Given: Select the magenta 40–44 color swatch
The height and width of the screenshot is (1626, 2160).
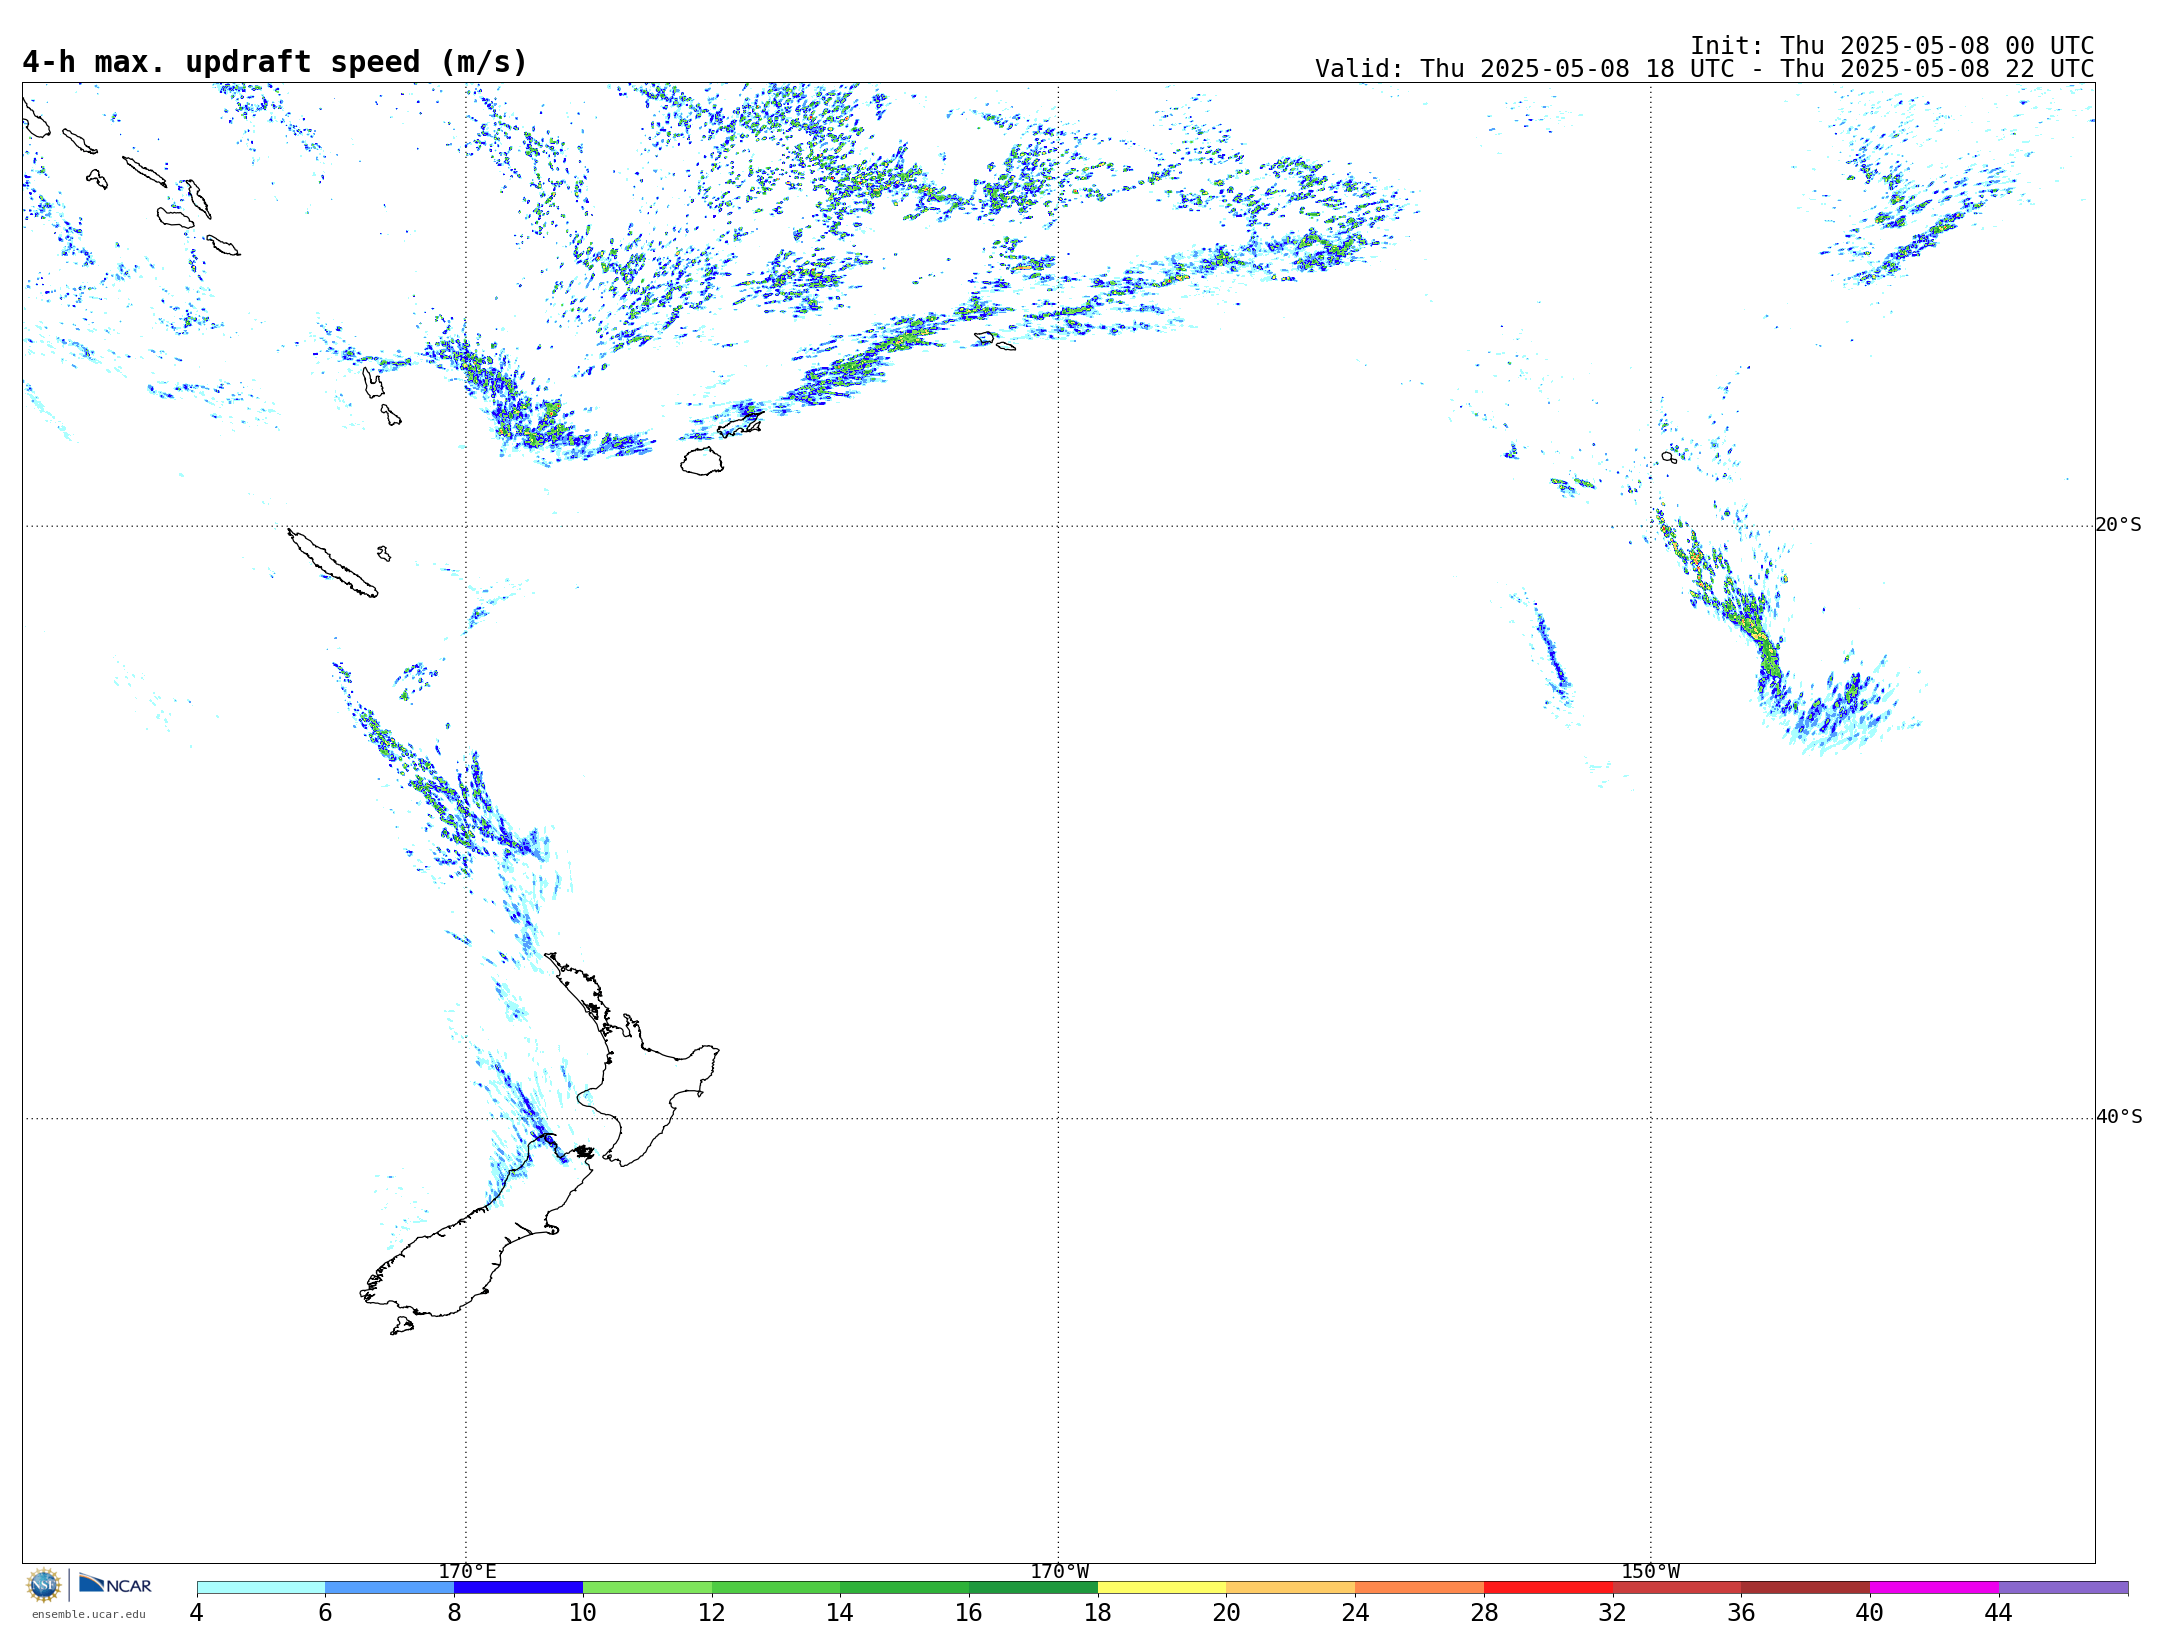Looking at the screenshot, I should pyautogui.click(x=1935, y=1588).
